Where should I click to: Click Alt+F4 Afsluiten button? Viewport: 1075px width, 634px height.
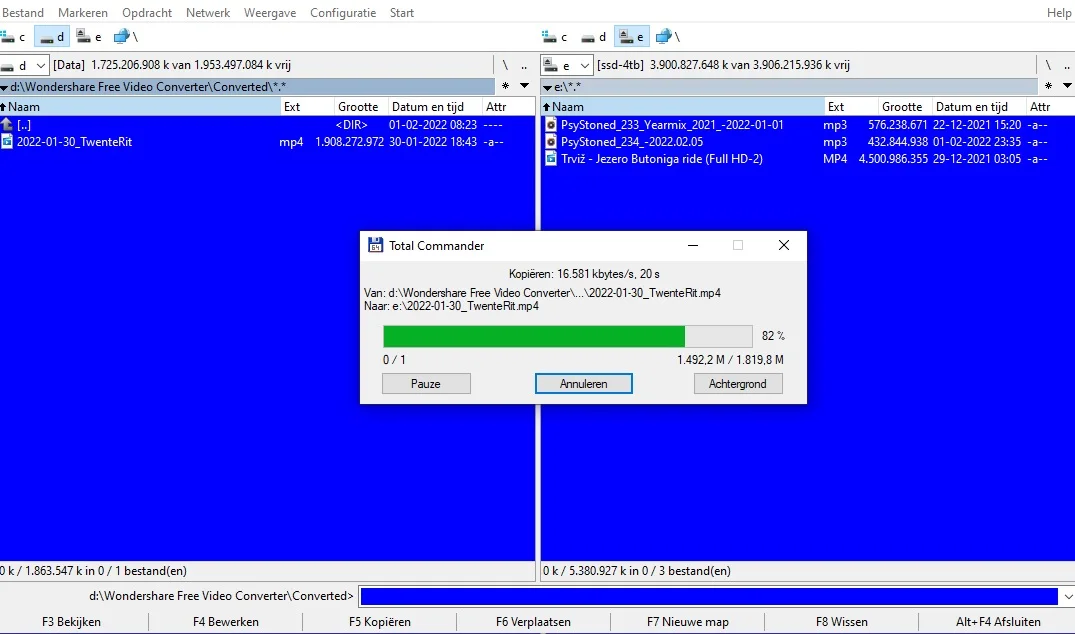(x=998, y=622)
